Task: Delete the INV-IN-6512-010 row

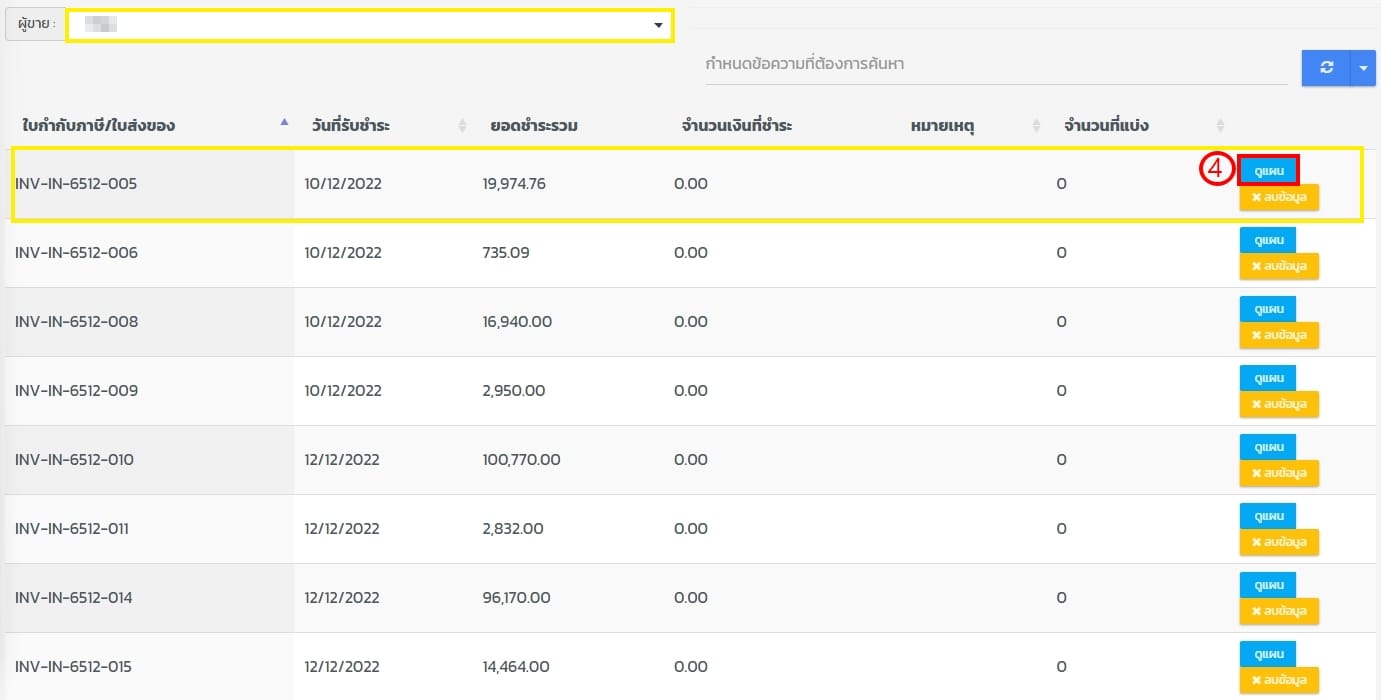Action: [1279, 473]
